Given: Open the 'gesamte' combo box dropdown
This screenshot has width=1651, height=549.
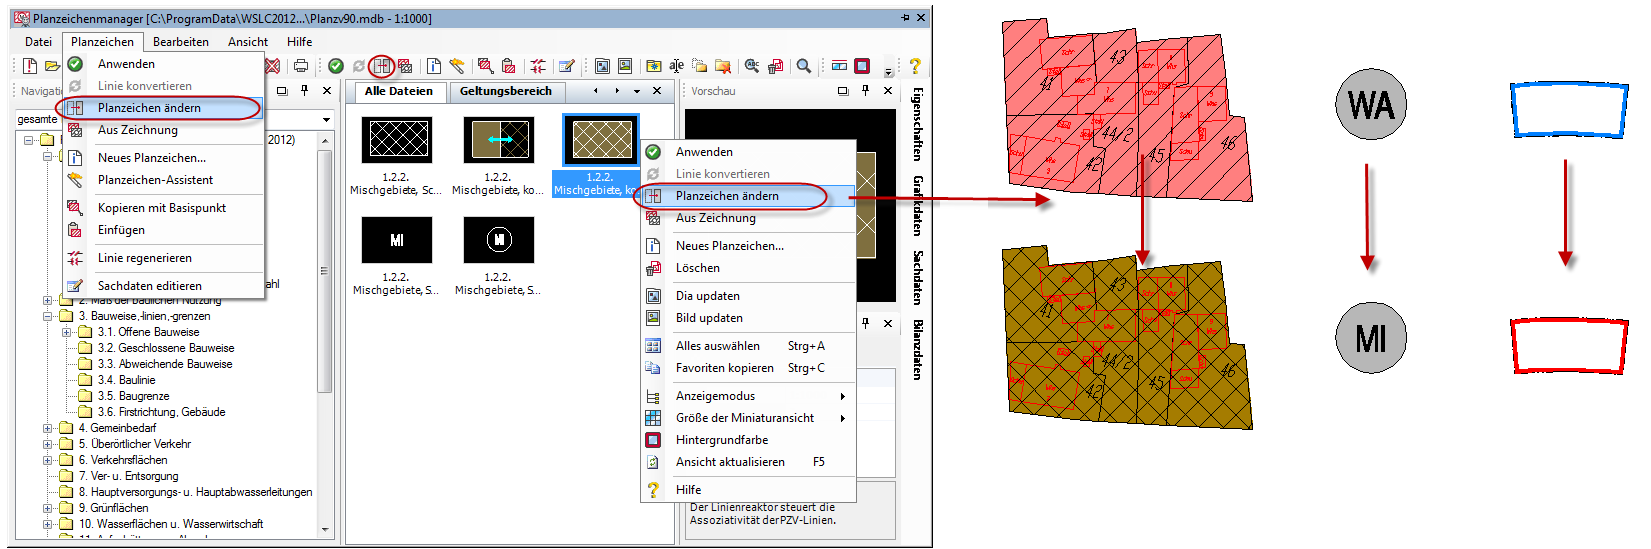Looking at the screenshot, I should 326,120.
